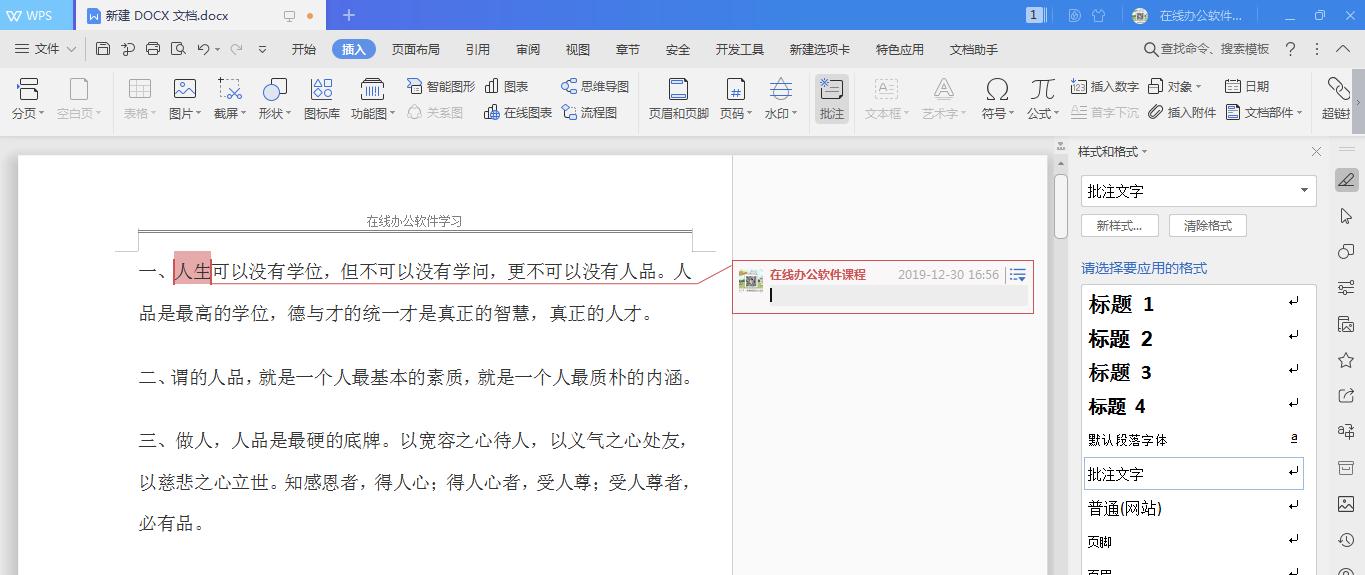The height and width of the screenshot is (575, 1365).
Task: Insert a chart (图表)
Action: click(506, 87)
